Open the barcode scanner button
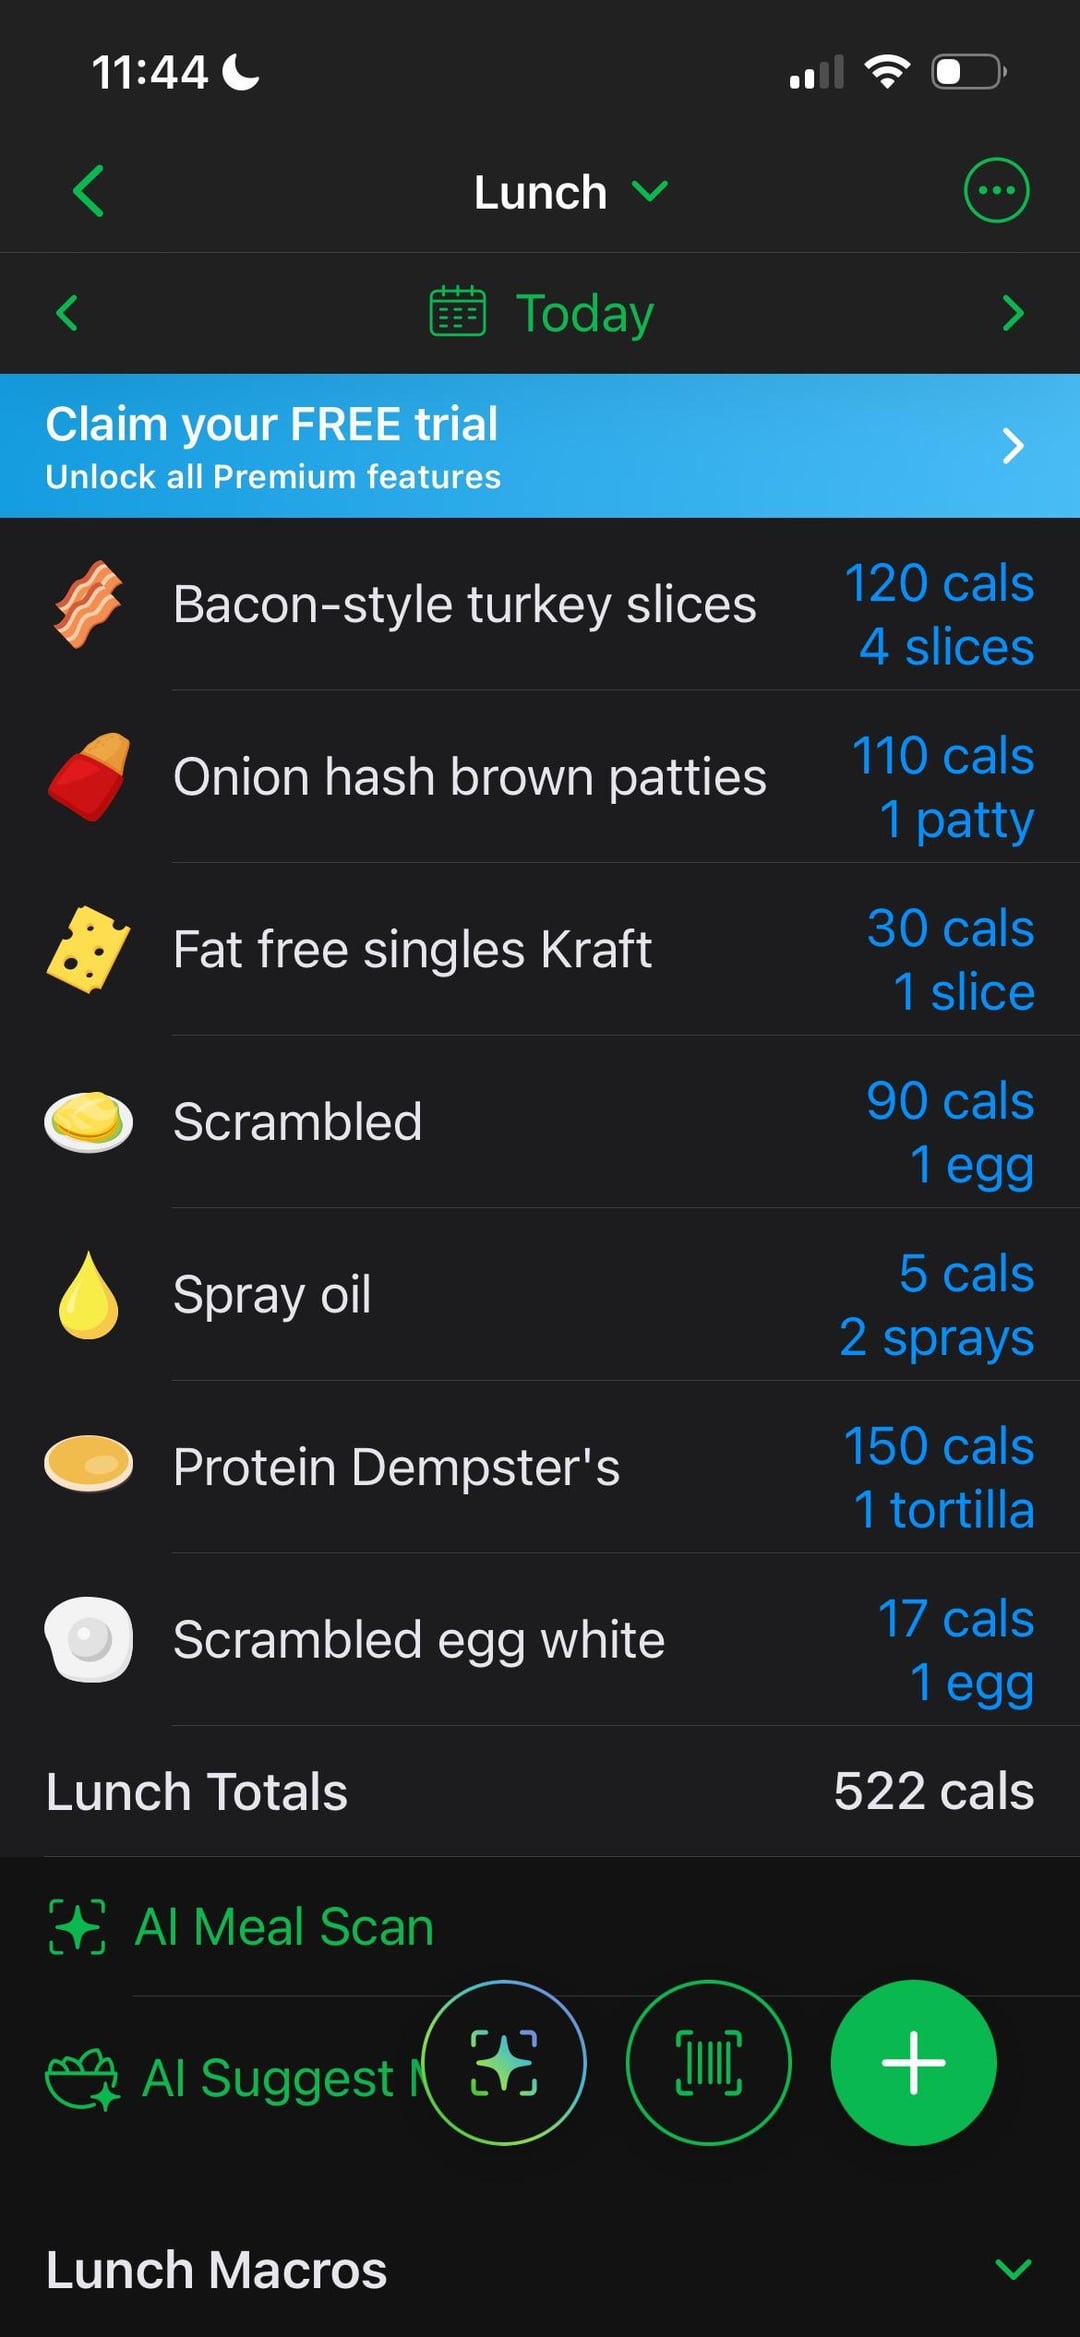Screen dimensions: 1080x2337 pos(708,2062)
